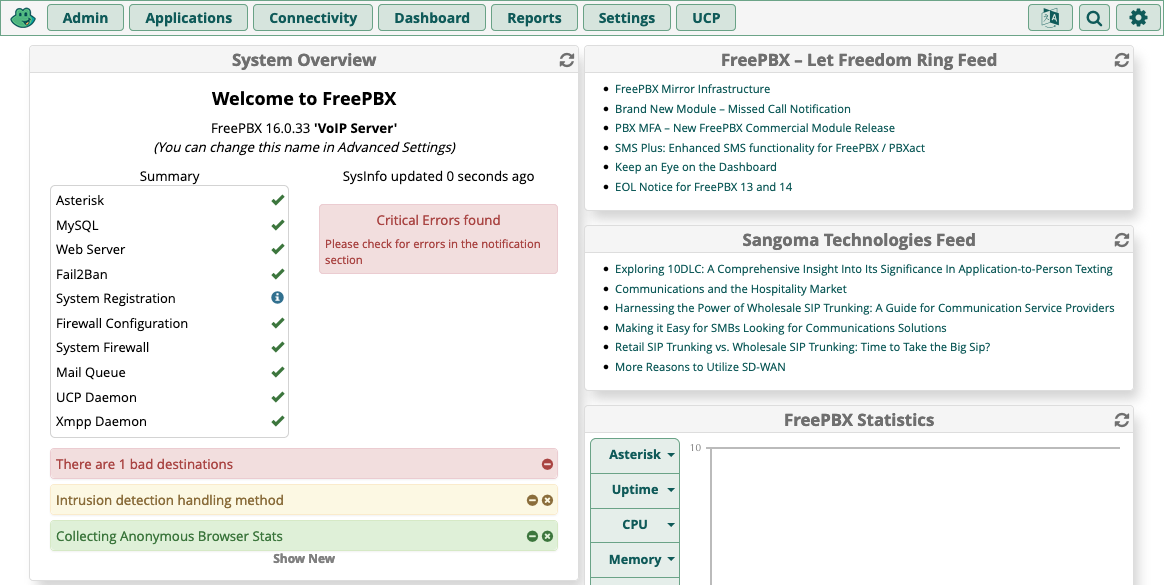The height and width of the screenshot is (585, 1164).
Task: Open EOL Notice for FreePBX 13 and 14
Action: 703,187
